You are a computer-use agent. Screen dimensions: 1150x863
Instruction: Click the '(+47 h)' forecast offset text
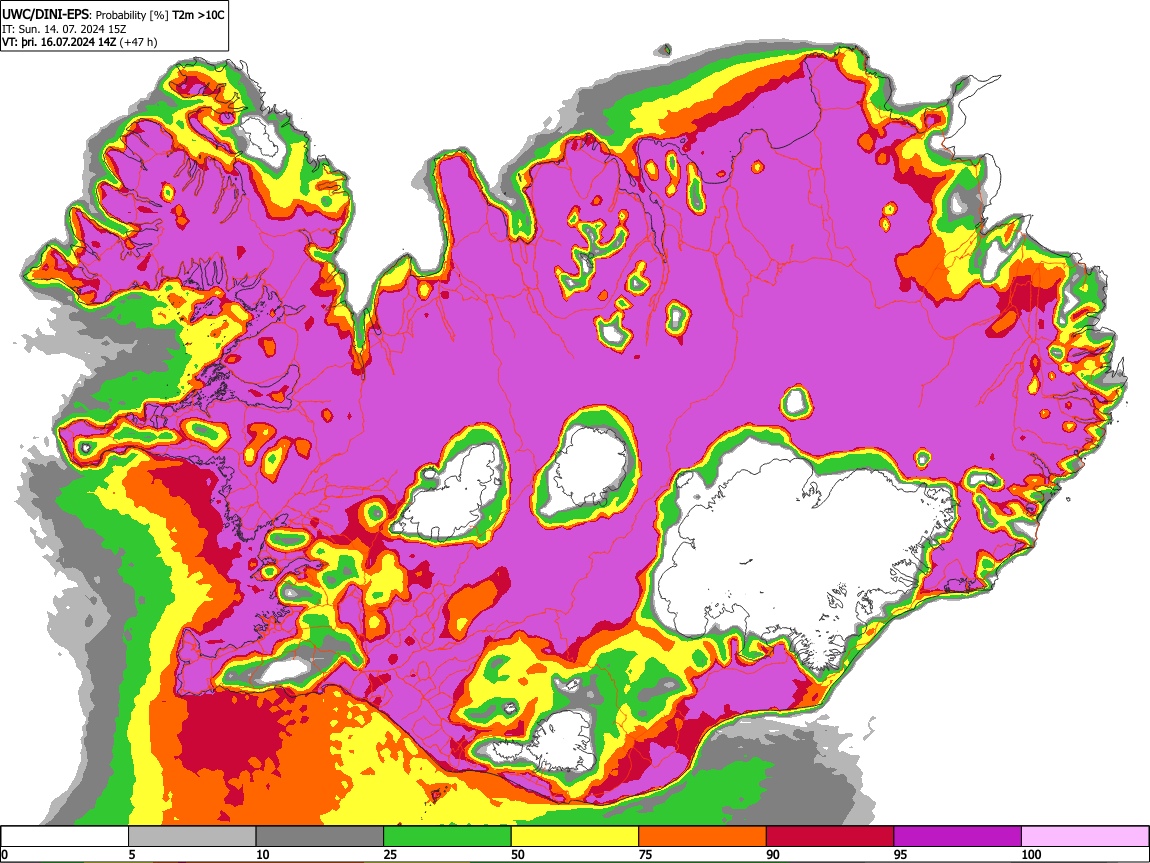(139, 42)
